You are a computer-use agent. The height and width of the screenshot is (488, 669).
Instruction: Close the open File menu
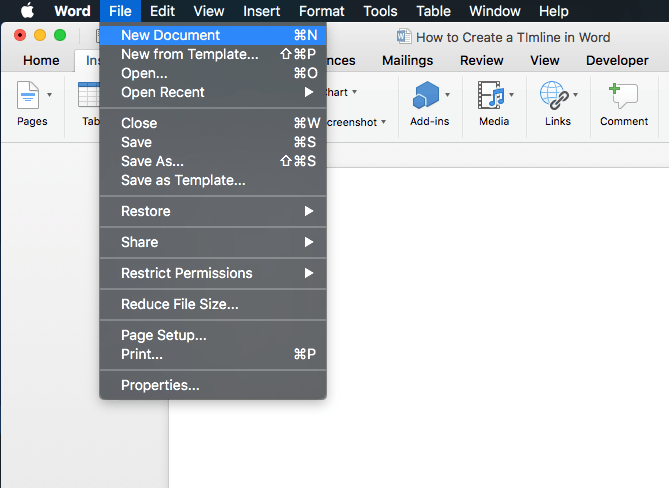[120, 11]
